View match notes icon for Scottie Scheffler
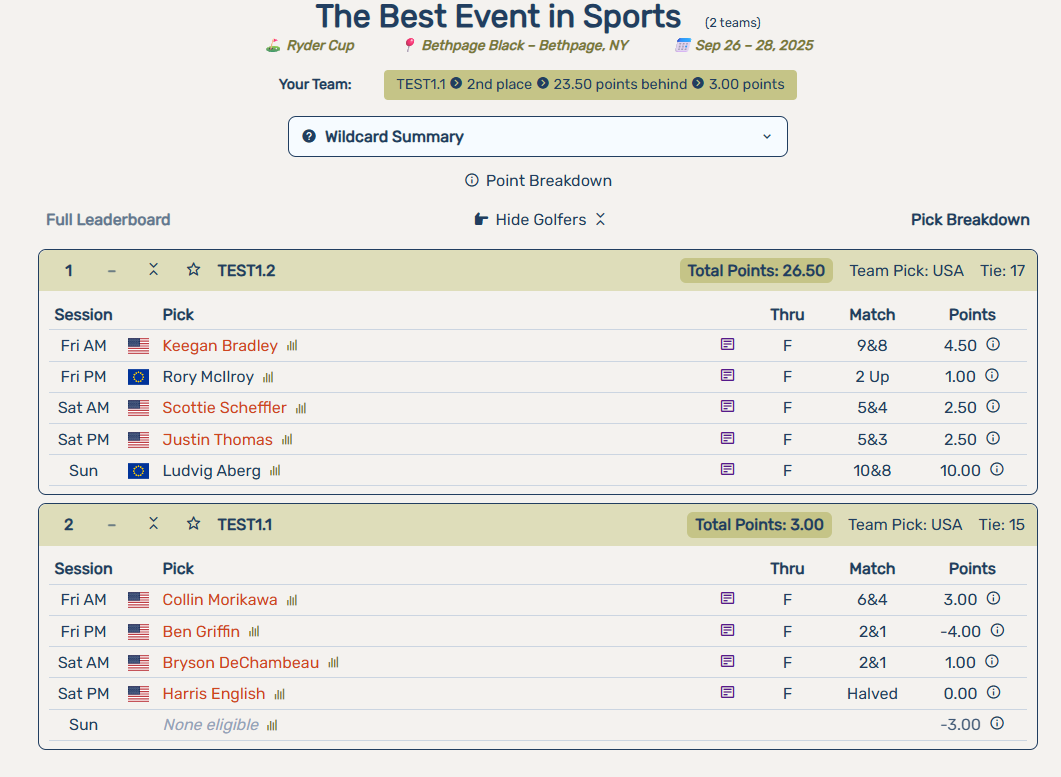Image resolution: width=1061 pixels, height=777 pixels. (727, 407)
